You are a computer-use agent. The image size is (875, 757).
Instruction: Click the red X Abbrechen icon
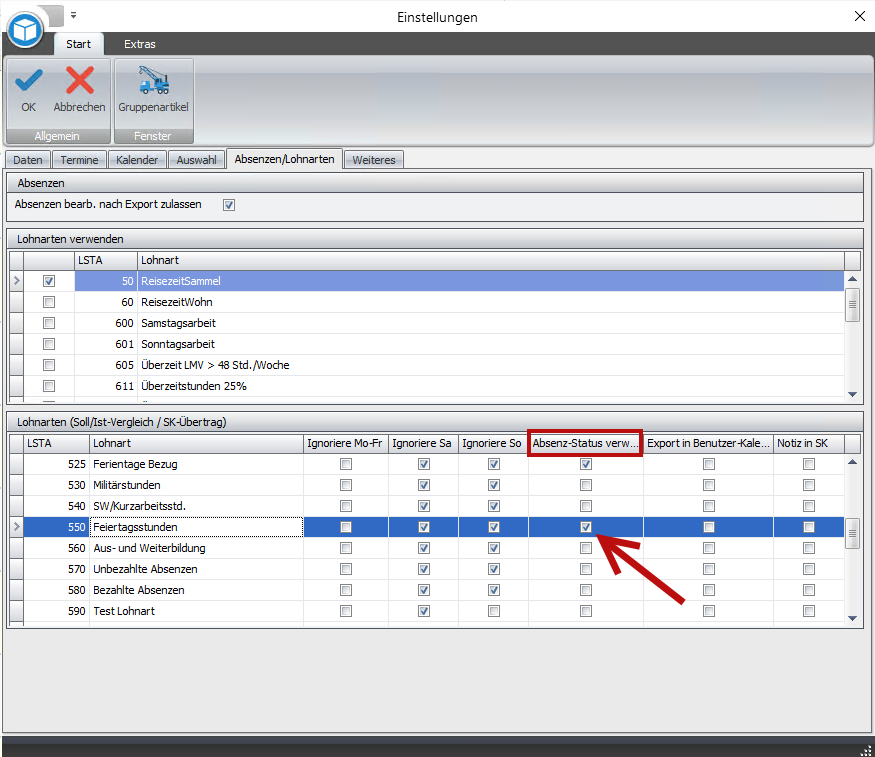coord(79,82)
